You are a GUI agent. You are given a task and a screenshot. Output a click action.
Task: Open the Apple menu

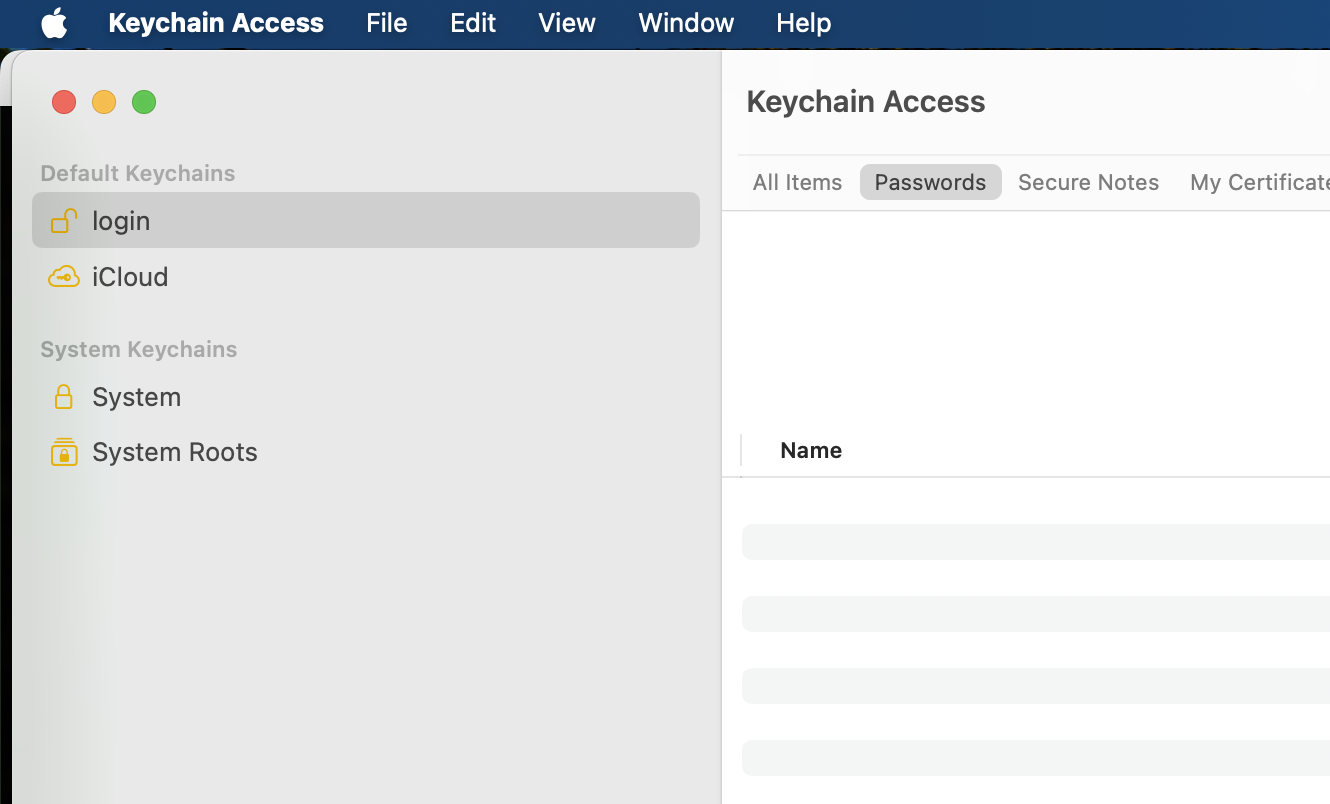(54, 23)
